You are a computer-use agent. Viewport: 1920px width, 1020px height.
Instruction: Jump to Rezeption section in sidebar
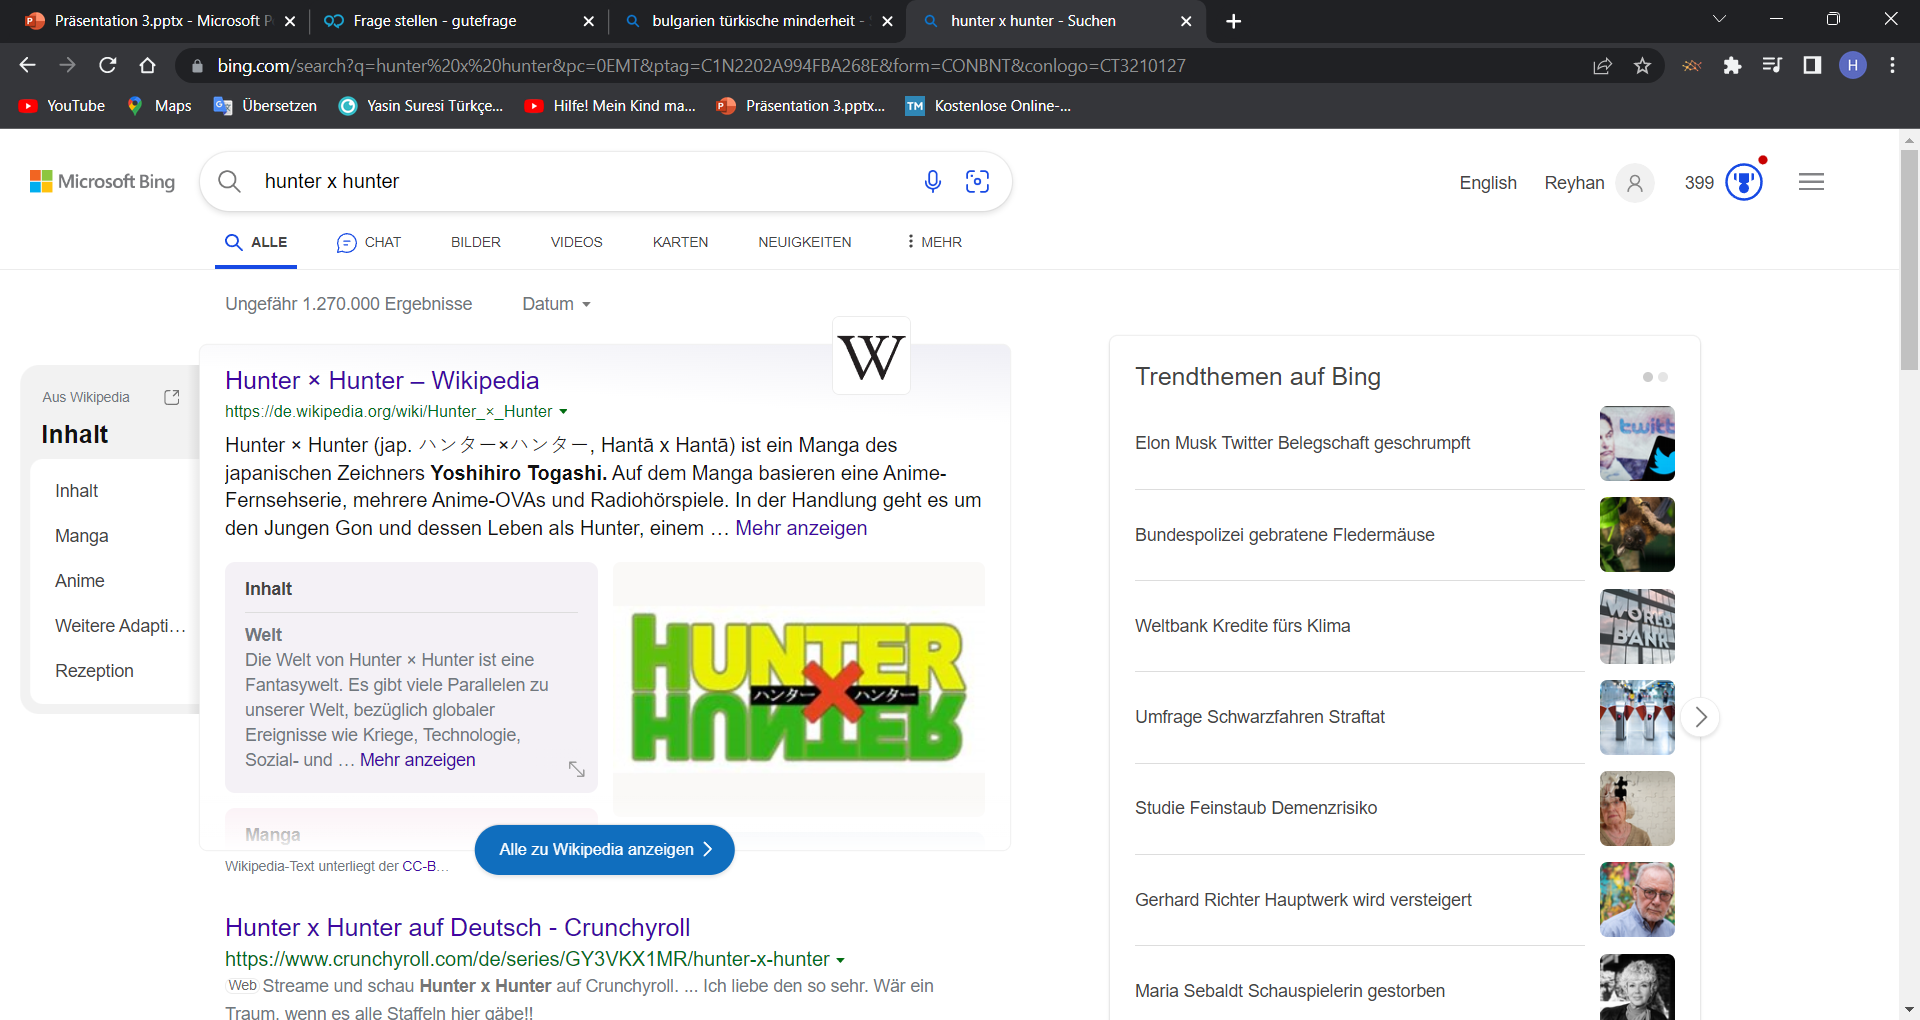94,671
